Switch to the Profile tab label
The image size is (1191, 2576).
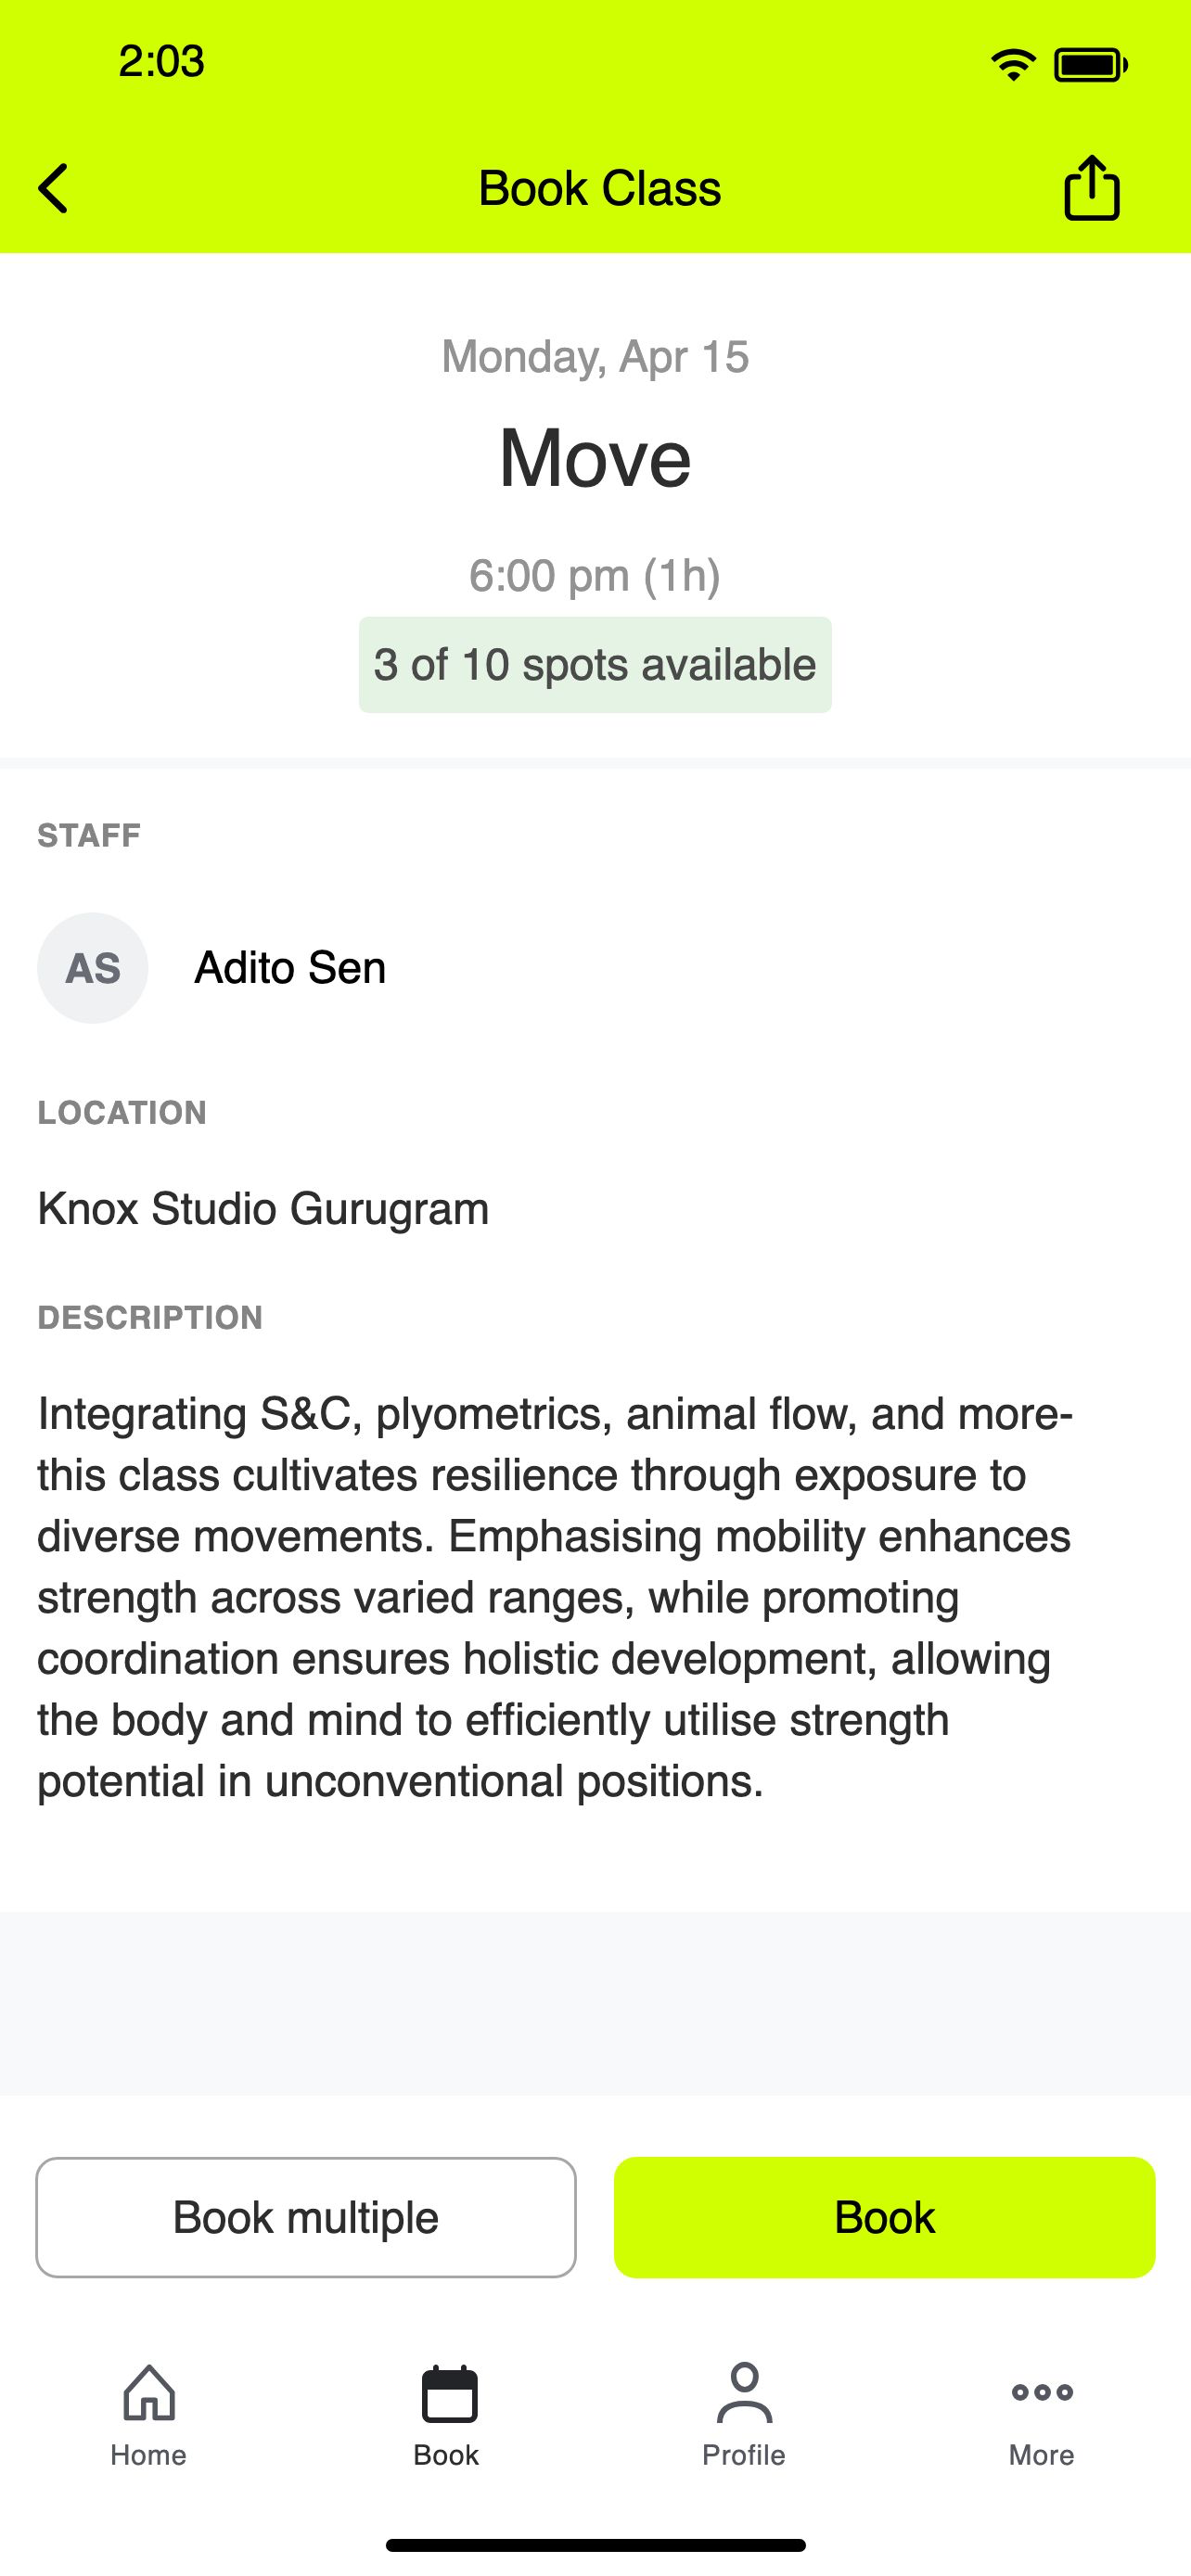click(x=744, y=2455)
